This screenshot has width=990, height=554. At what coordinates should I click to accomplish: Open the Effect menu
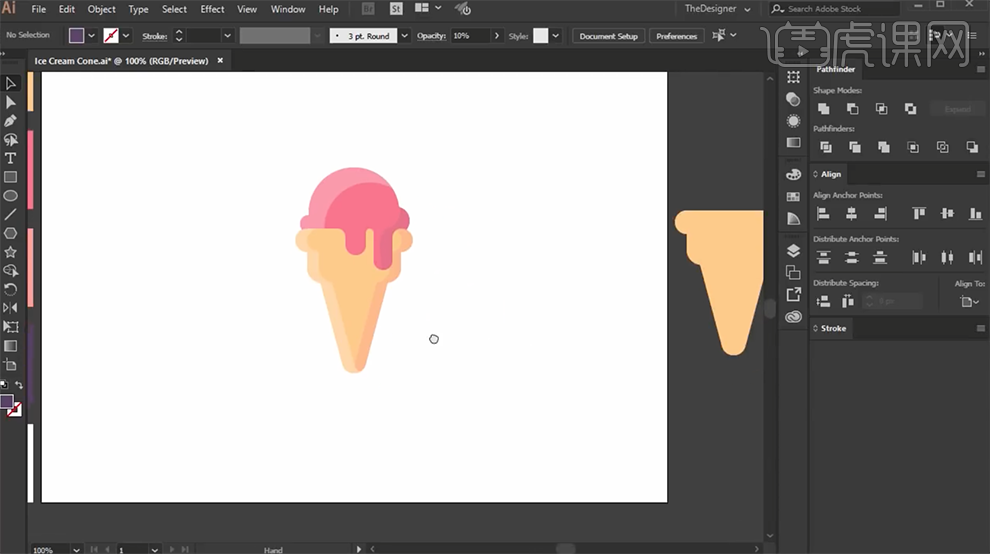pyautogui.click(x=212, y=9)
